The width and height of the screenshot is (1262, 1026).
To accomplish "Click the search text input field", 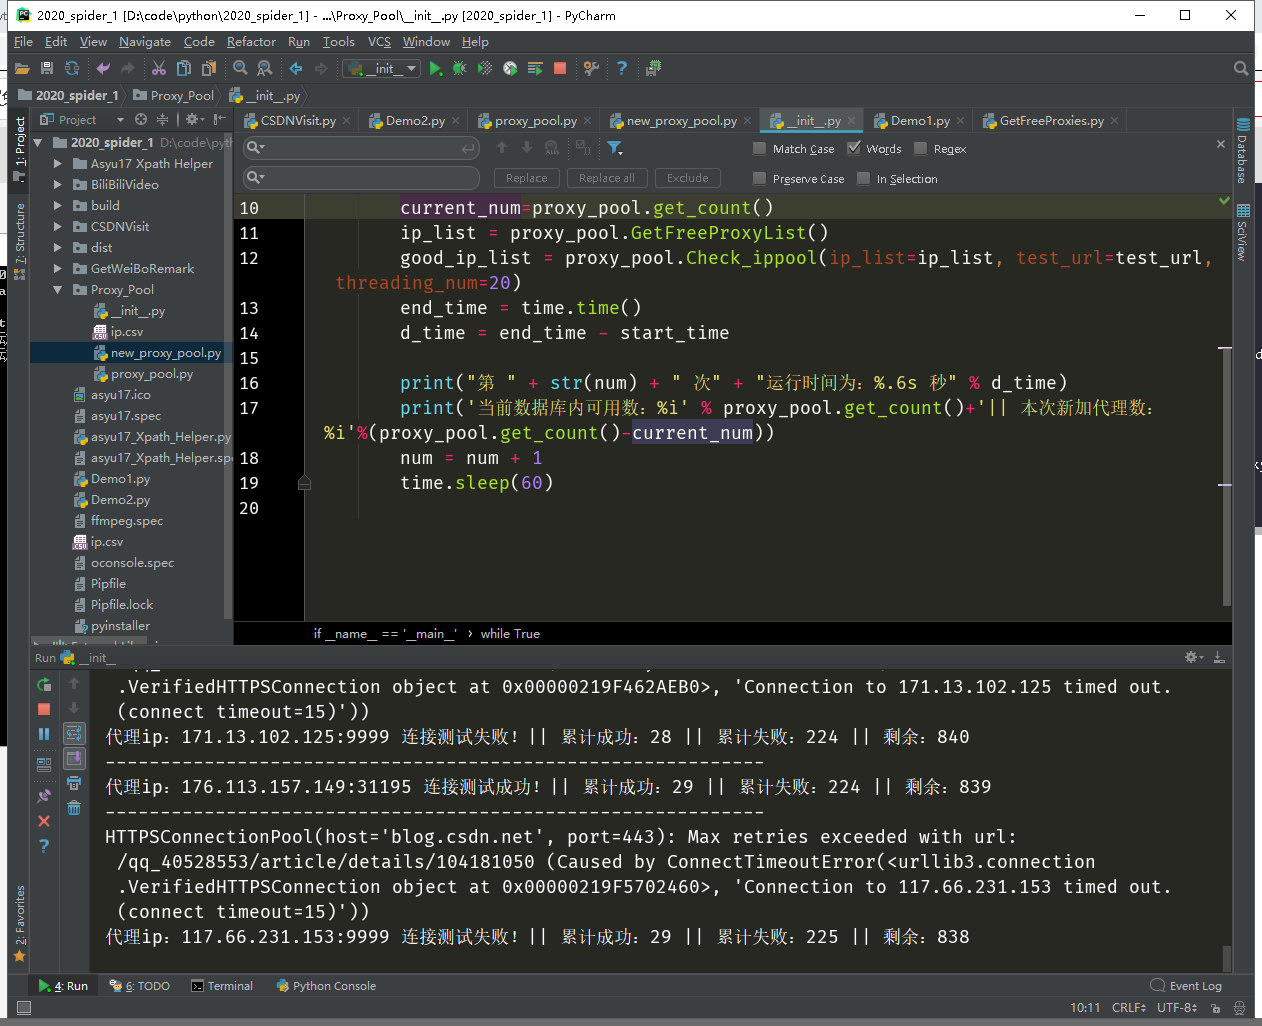I will [362, 148].
